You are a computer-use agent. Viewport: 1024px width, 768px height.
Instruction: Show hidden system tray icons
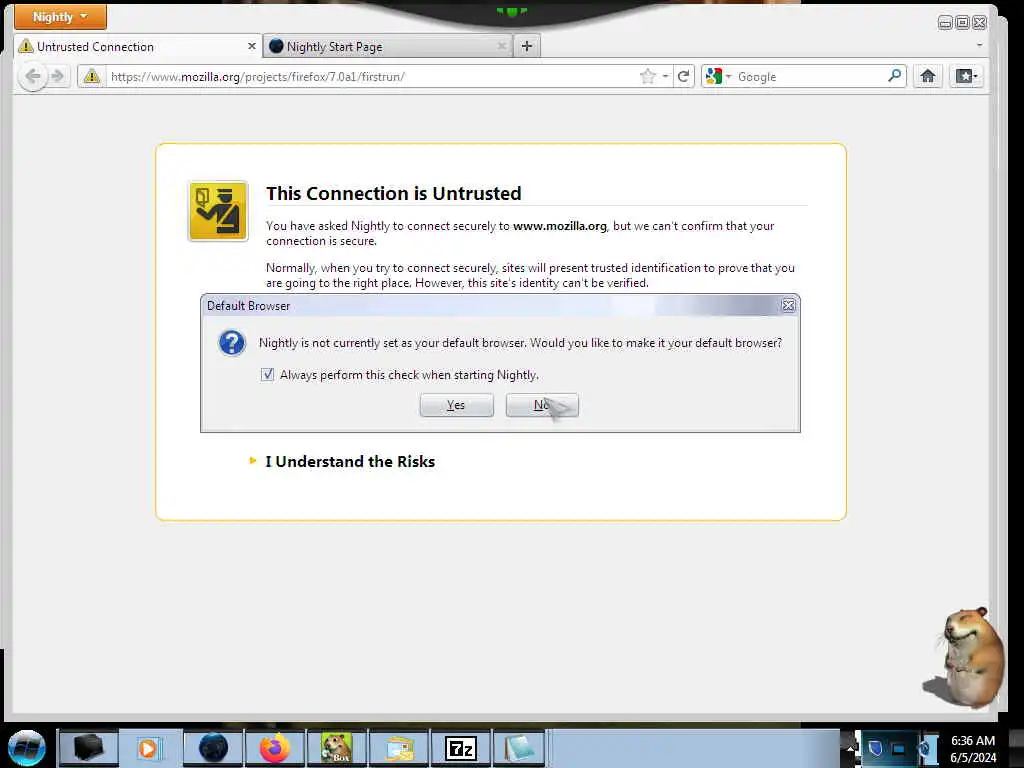[x=849, y=748]
